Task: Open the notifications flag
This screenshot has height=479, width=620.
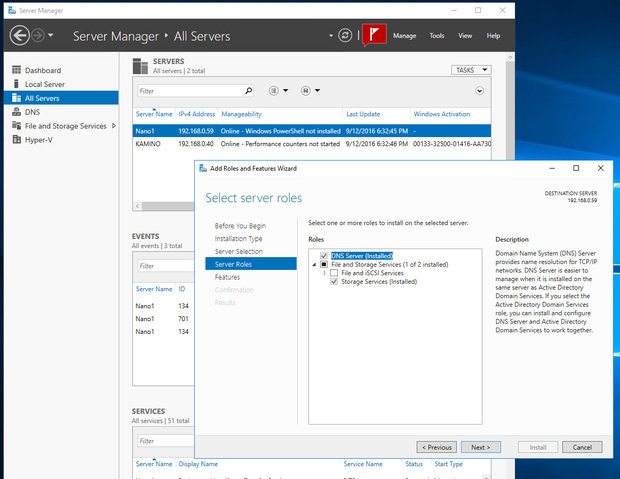Action: point(374,35)
